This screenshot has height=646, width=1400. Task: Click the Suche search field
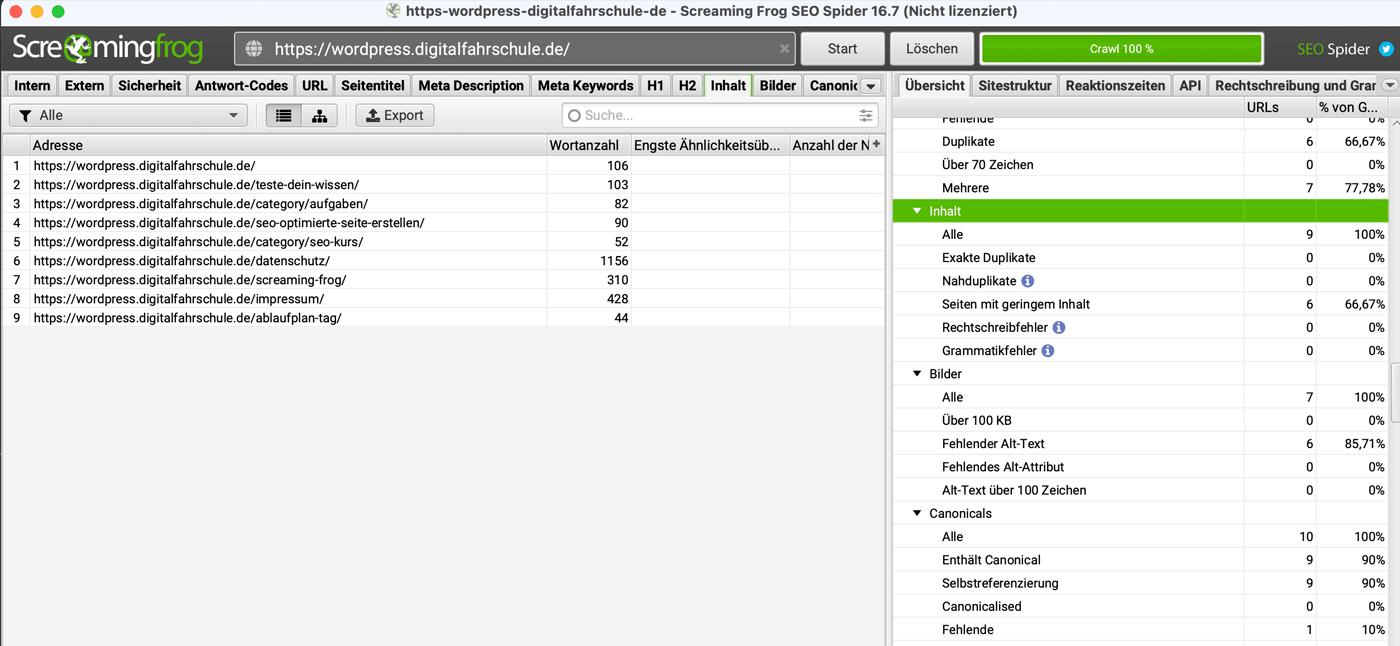[720, 115]
